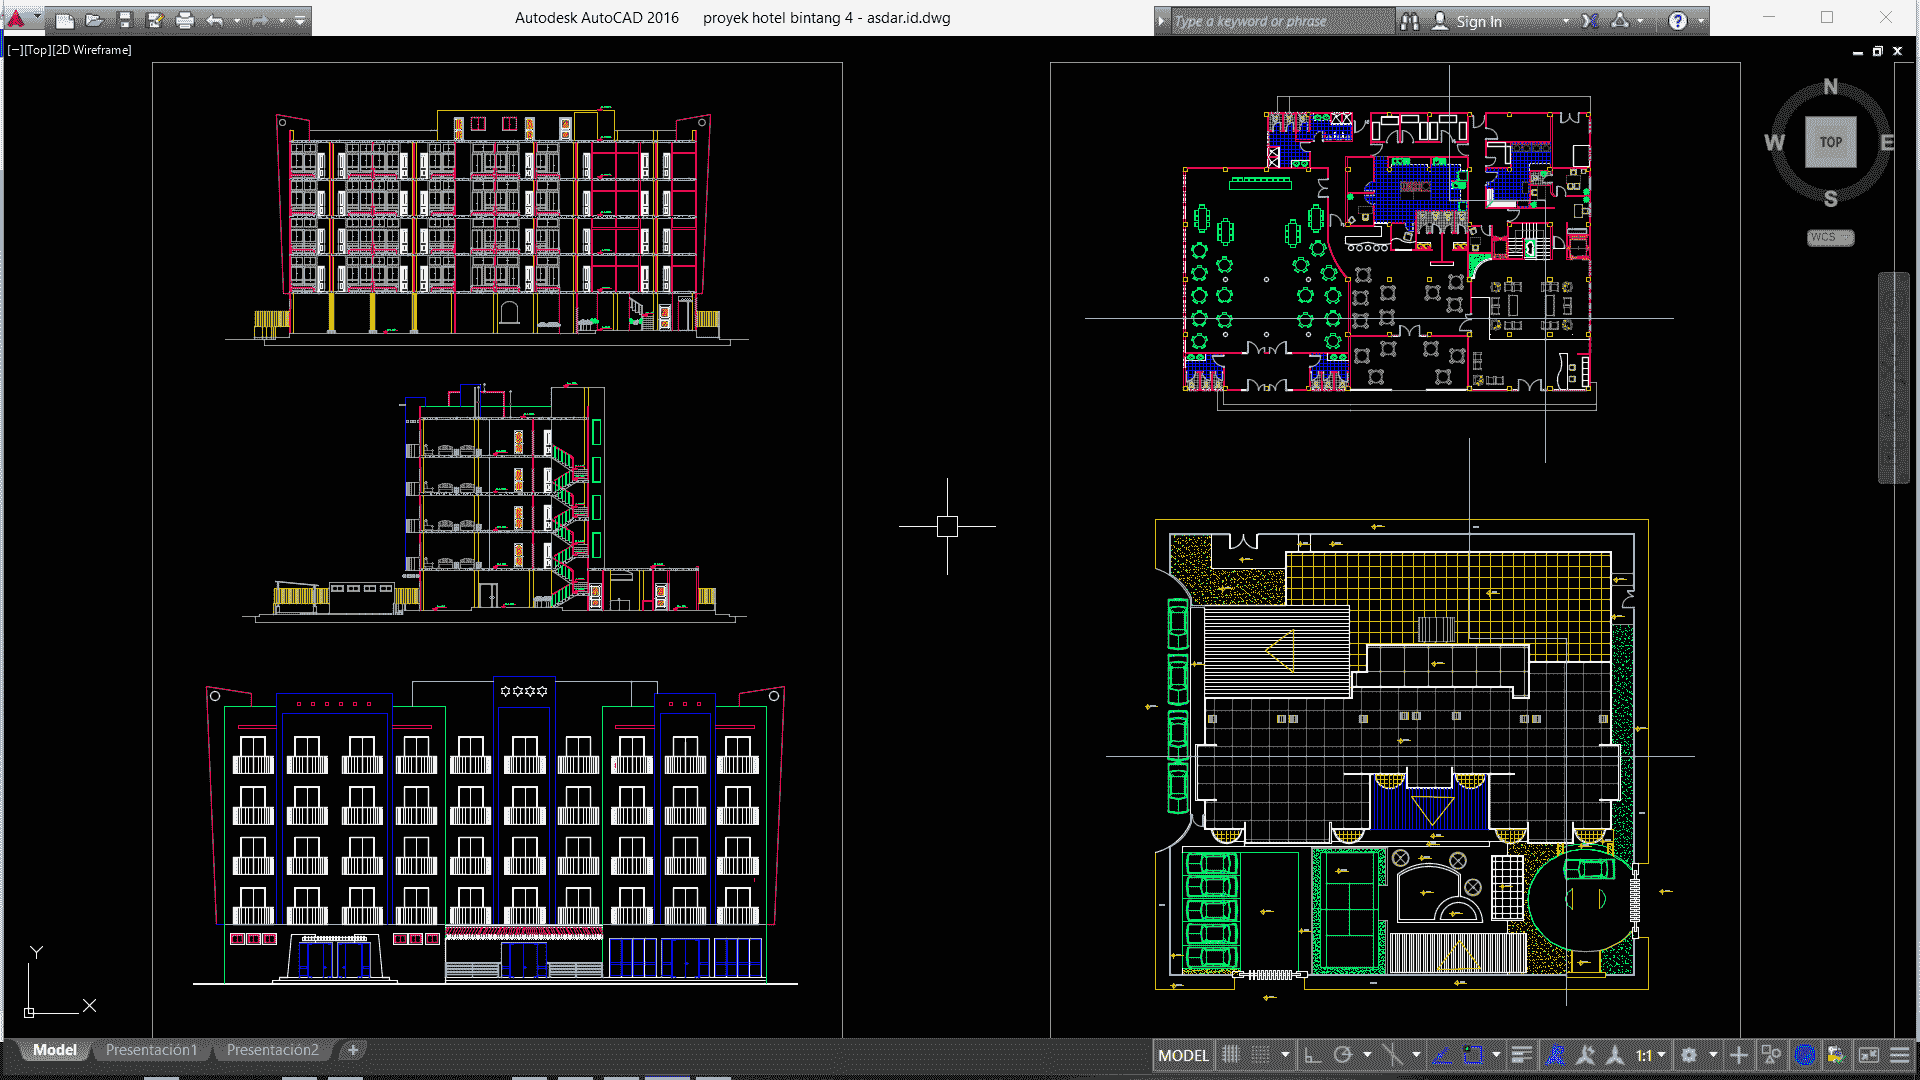
Task: Click the MODEL space status bar button
Action: pyautogui.click(x=1183, y=1055)
